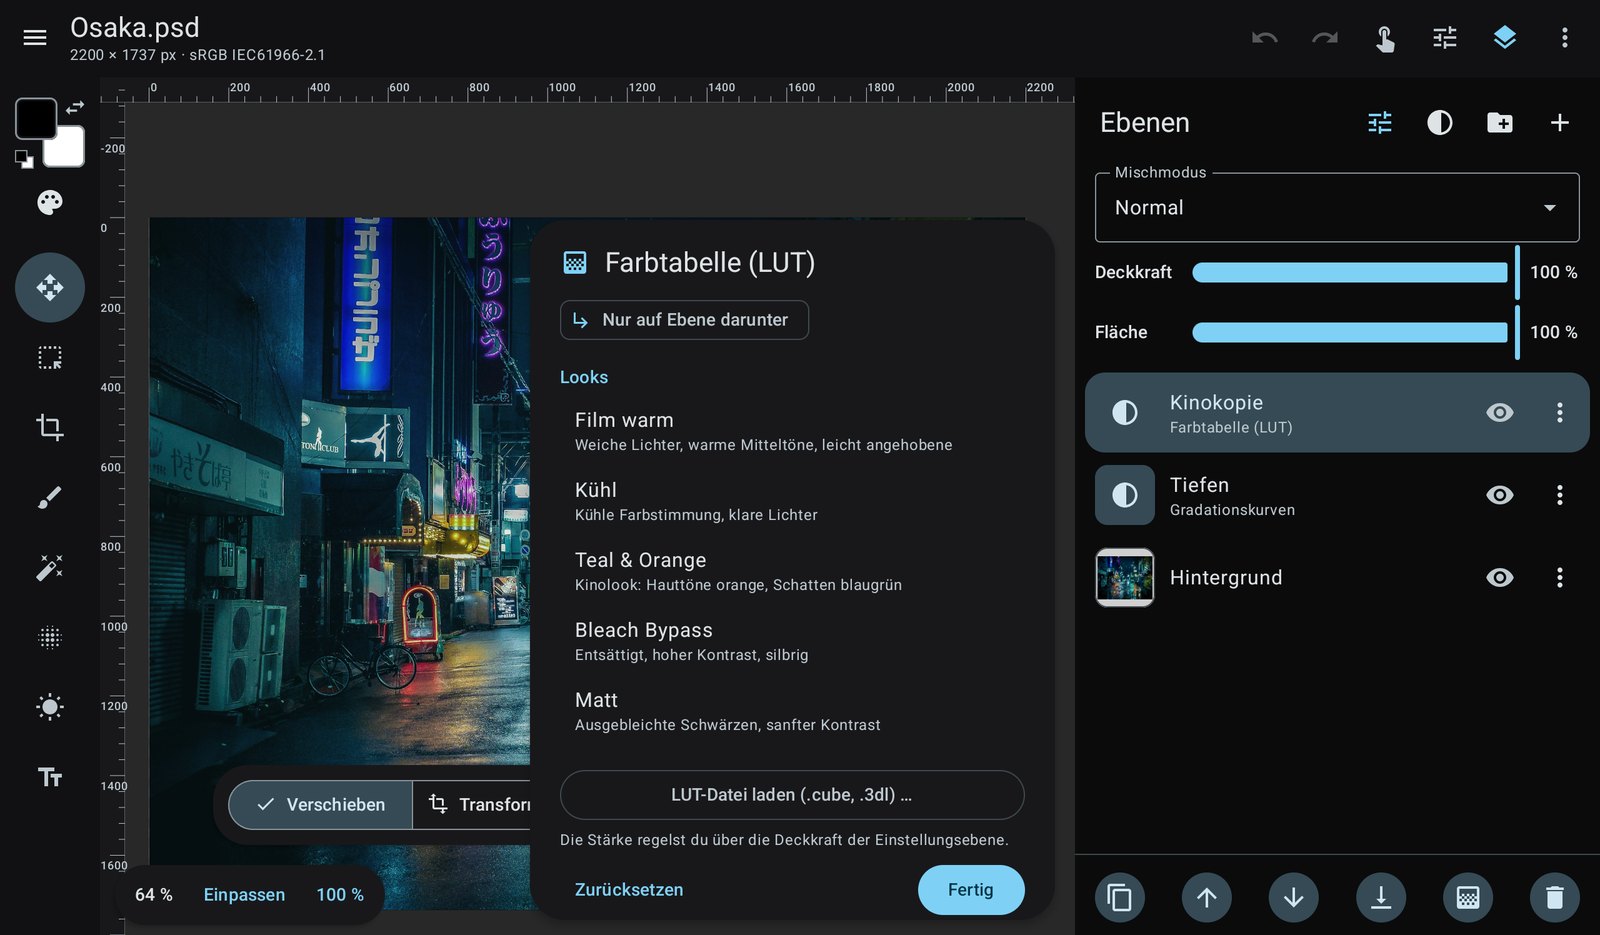The height and width of the screenshot is (935, 1600).
Task: Hide the Kinokopie layer
Action: (x=1500, y=413)
